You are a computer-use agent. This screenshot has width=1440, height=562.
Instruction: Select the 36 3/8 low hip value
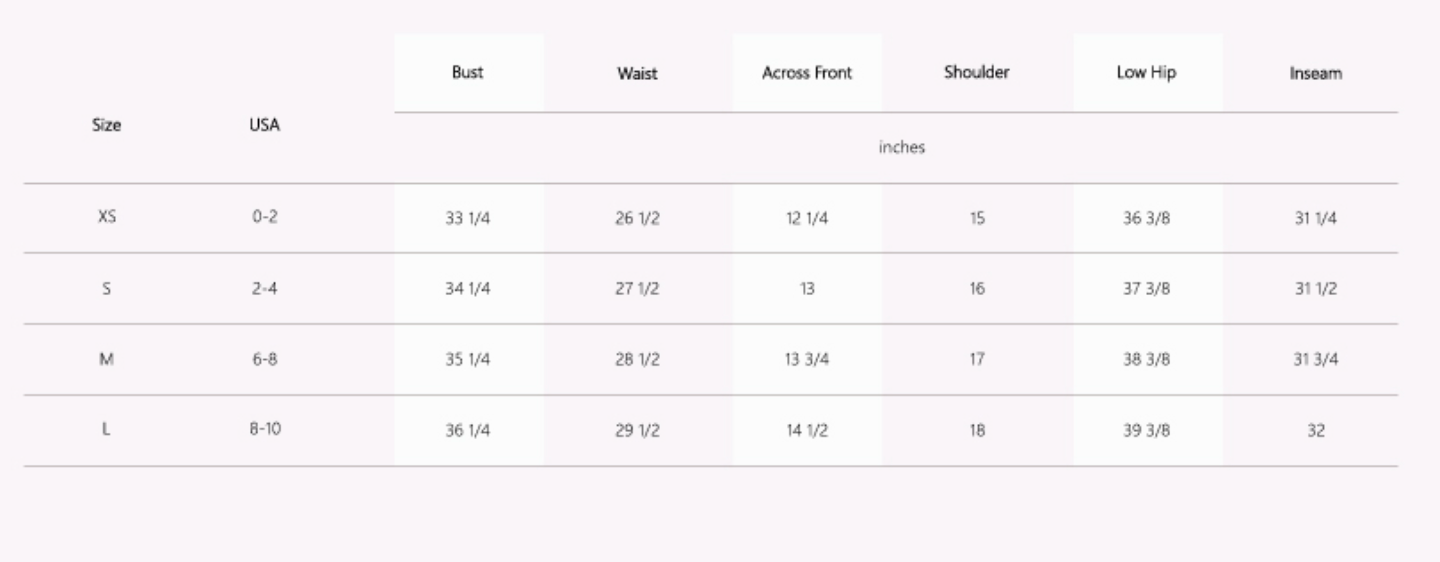click(1146, 219)
